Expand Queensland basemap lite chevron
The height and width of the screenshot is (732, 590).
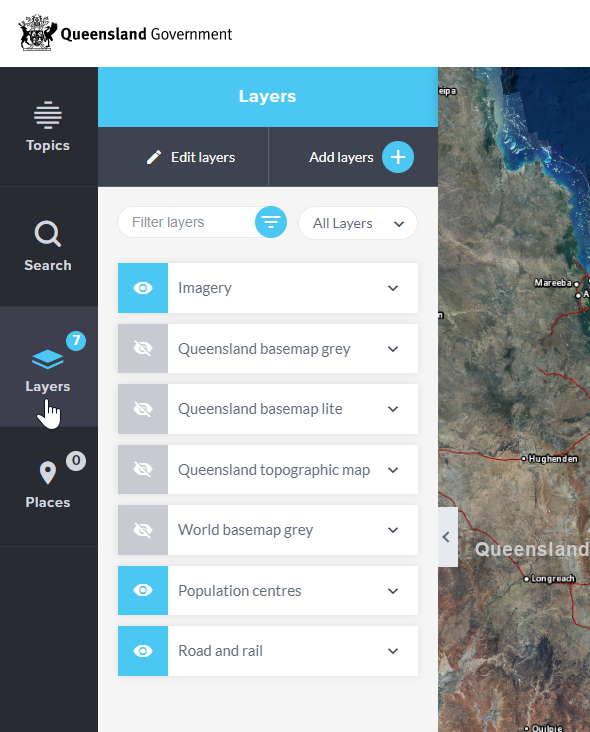(x=393, y=409)
